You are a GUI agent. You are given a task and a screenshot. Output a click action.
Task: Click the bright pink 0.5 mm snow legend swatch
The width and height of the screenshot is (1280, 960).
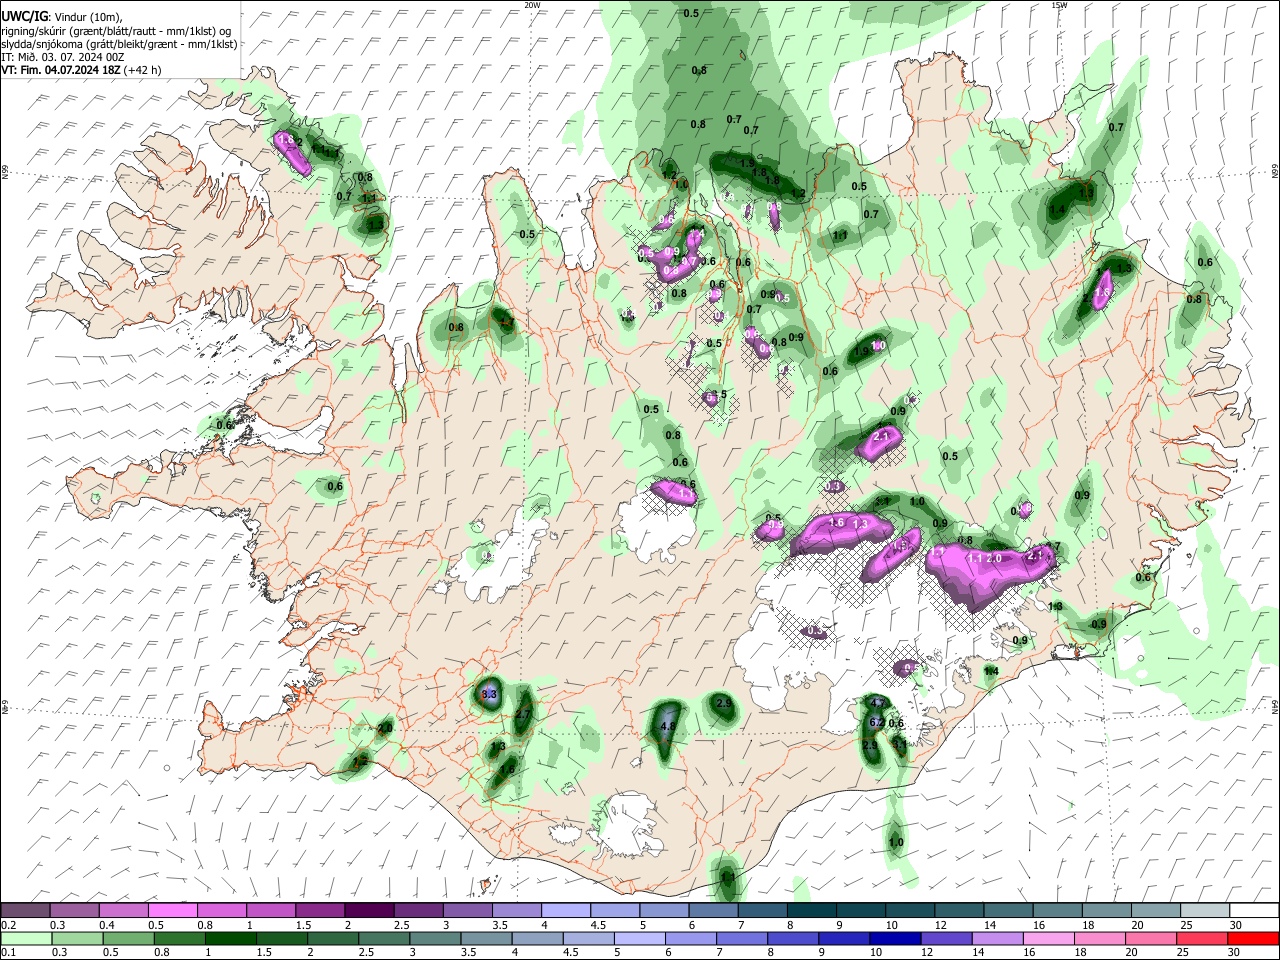173,910
